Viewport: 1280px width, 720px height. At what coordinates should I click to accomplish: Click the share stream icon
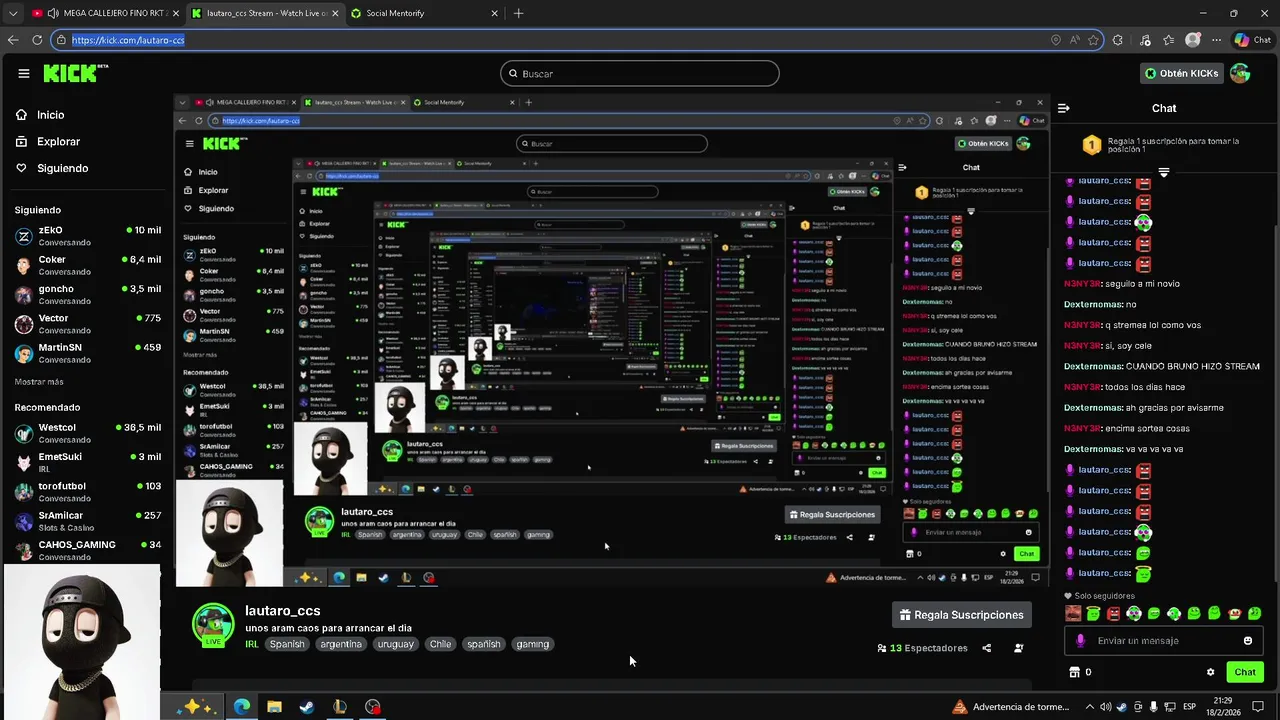click(986, 648)
